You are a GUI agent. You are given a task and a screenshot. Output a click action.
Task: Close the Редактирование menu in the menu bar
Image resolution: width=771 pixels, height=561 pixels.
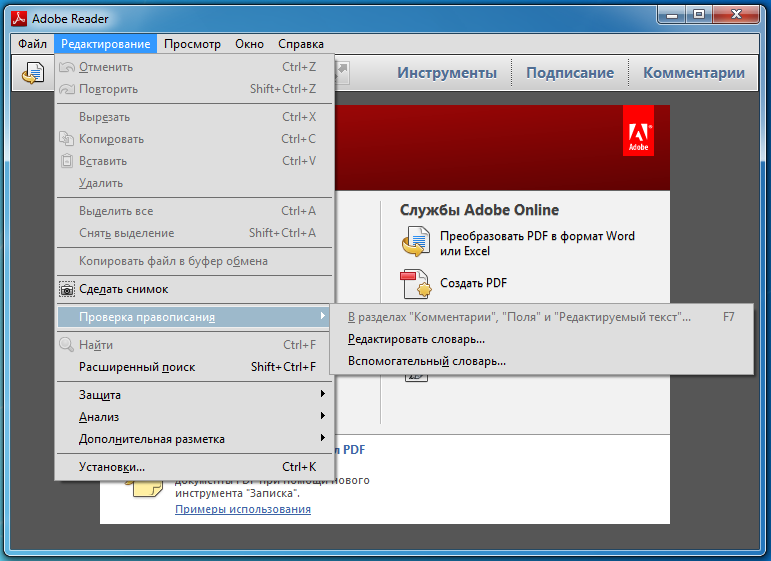[x=106, y=44]
